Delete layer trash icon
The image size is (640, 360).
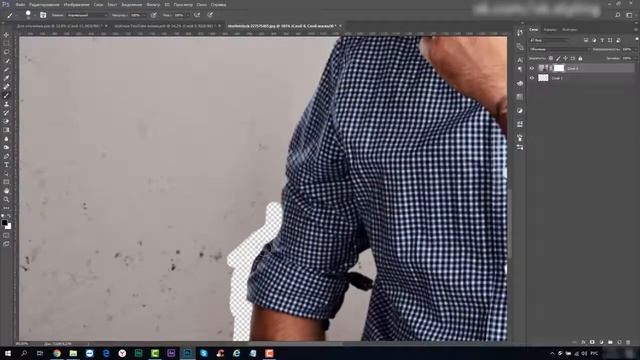point(628,342)
